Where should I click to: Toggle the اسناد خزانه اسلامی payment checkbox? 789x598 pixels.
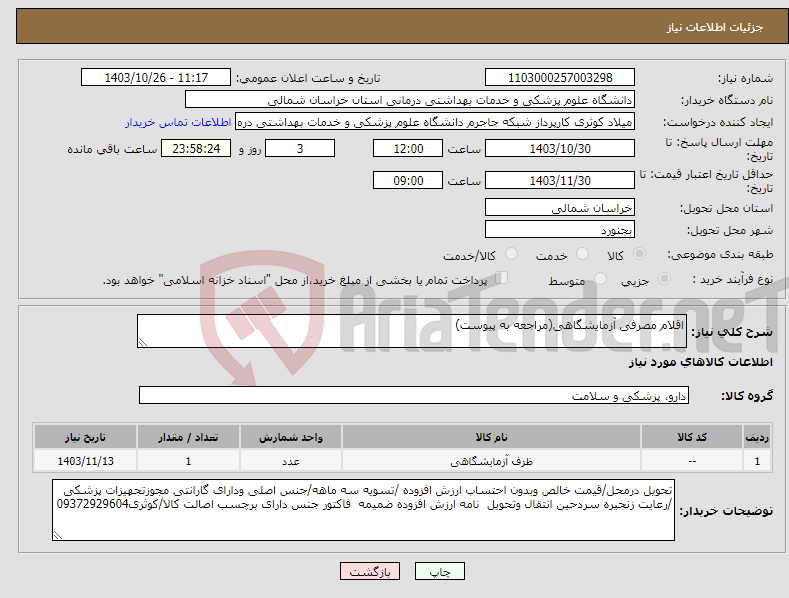(x=501, y=277)
